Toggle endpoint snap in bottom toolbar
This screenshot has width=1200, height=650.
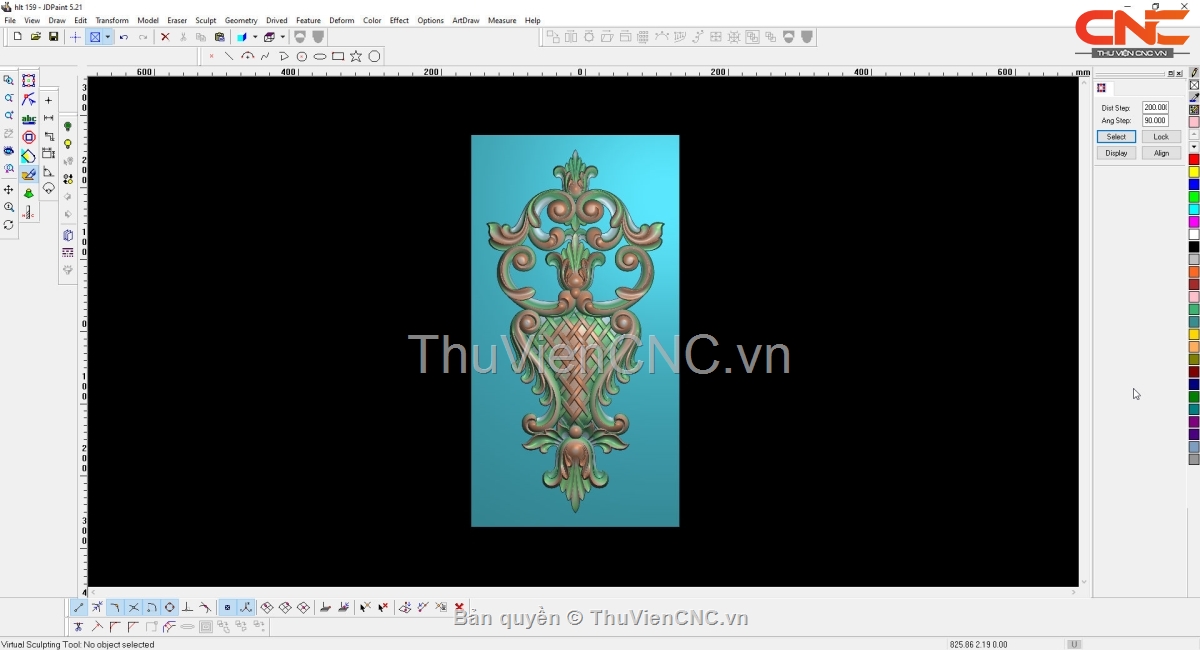coord(78,607)
